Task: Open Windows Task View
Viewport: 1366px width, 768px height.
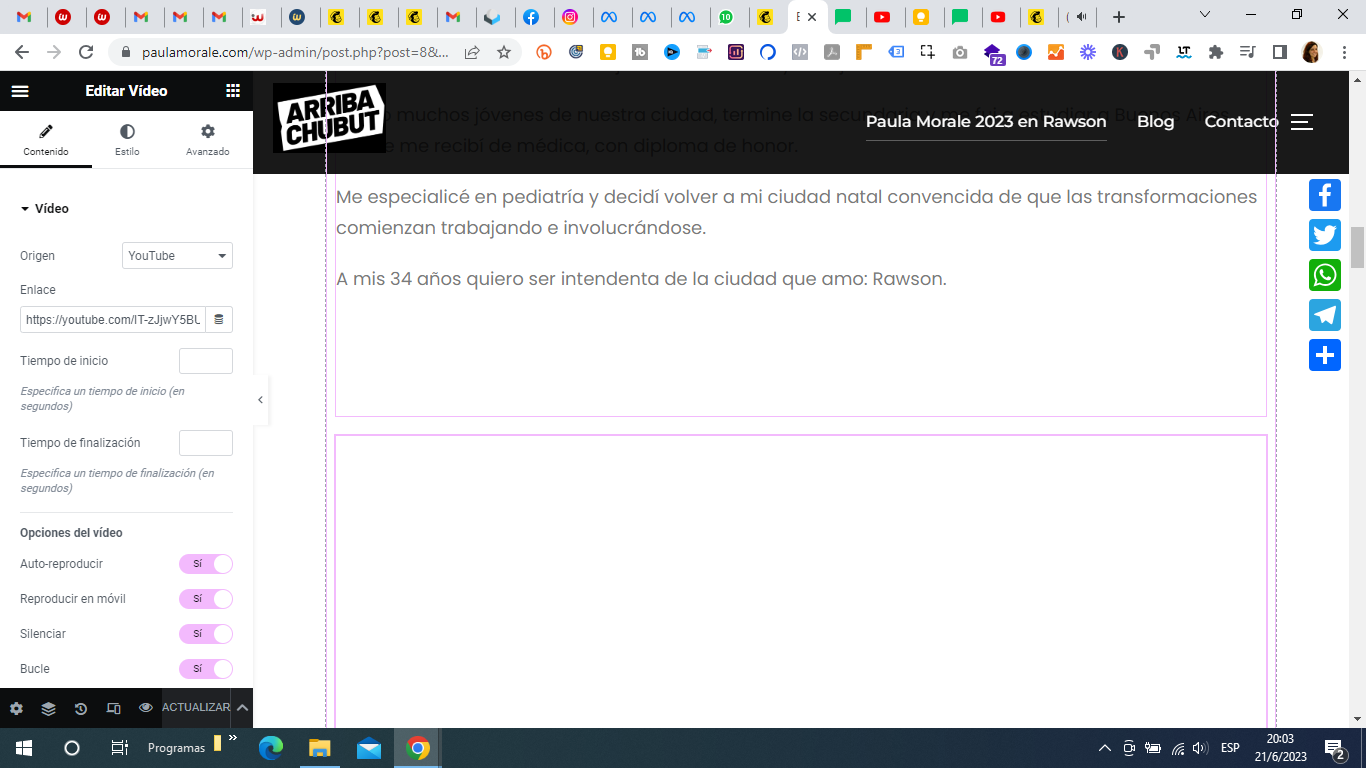Action: click(119, 748)
